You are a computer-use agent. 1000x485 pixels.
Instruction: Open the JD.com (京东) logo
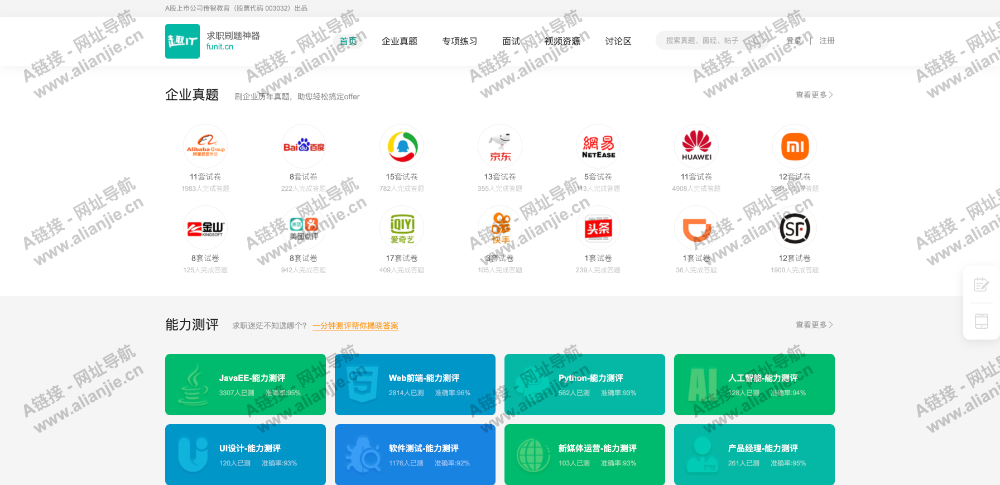(500, 147)
